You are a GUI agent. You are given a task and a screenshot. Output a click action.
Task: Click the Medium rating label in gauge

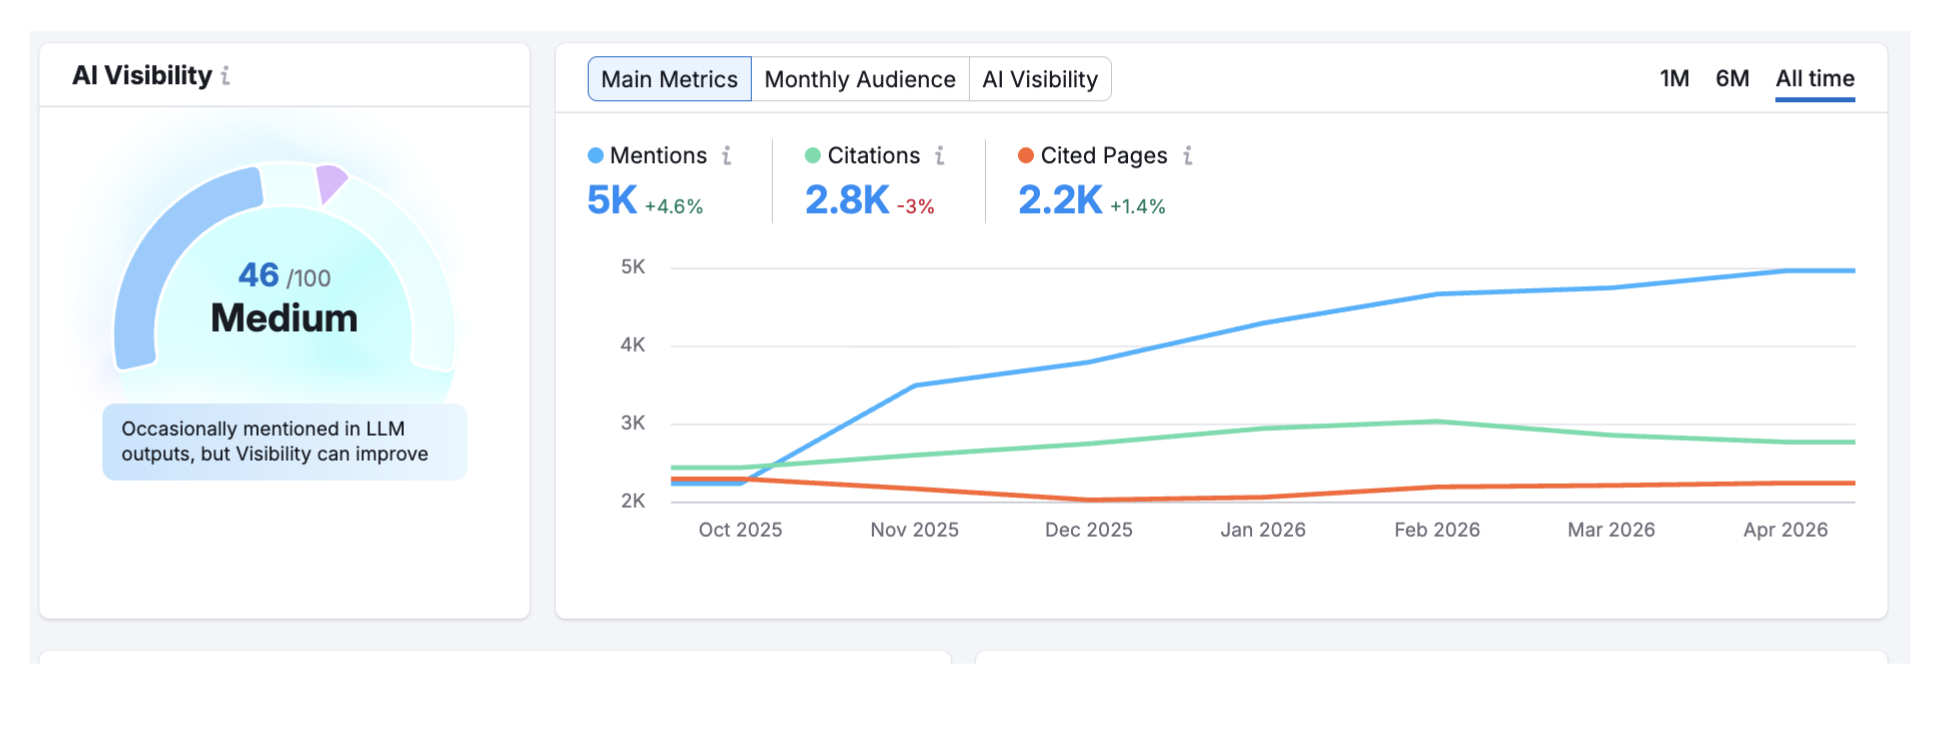(x=284, y=318)
